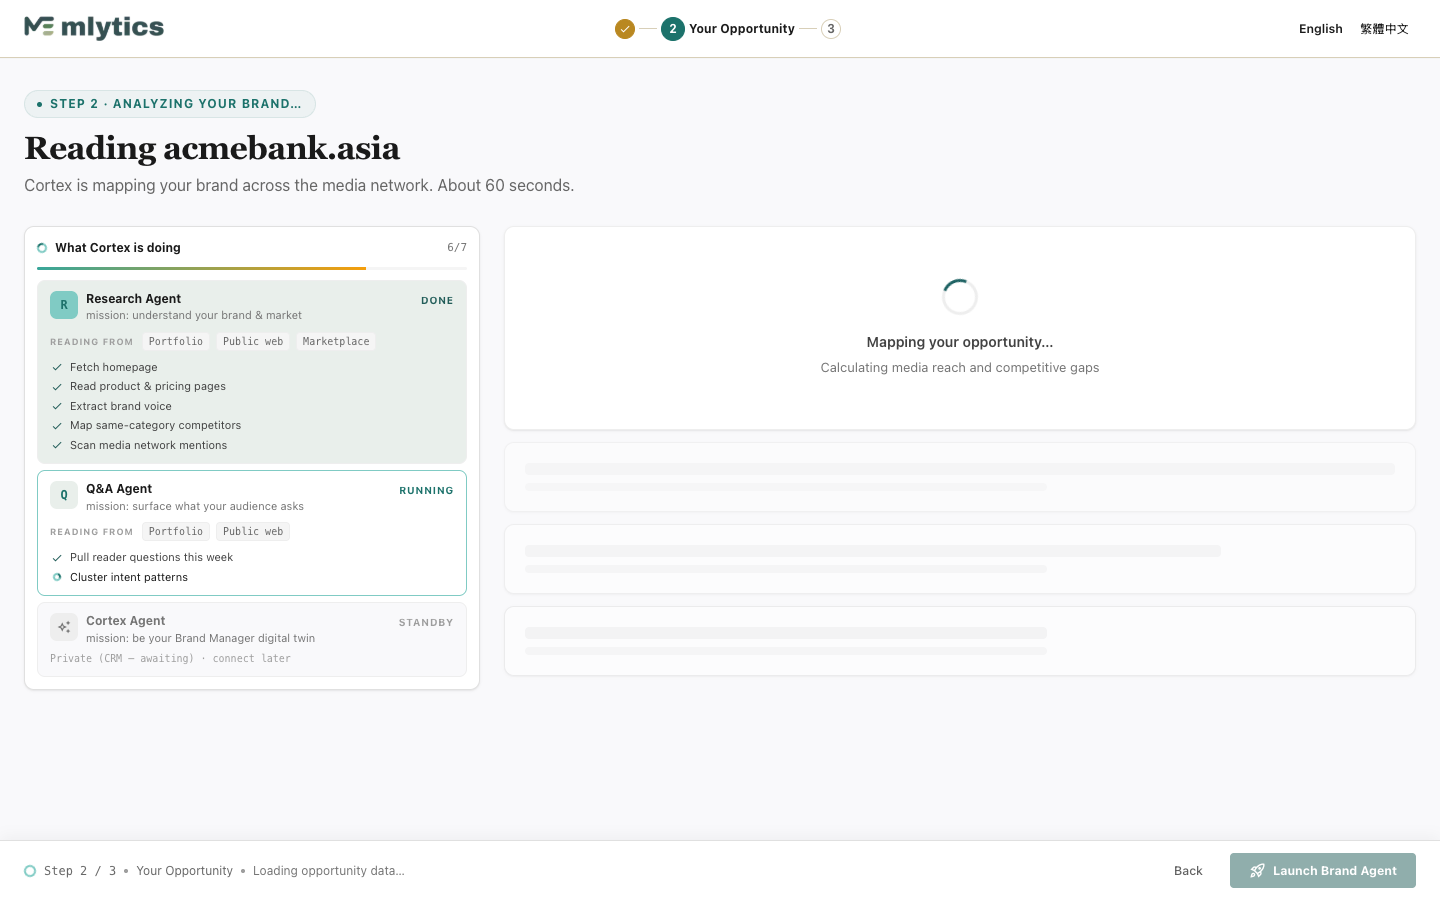The width and height of the screenshot is (1440, 900).
Task: Click Research Agent's Portfolio tag
Action: click(x=176, y=341)
